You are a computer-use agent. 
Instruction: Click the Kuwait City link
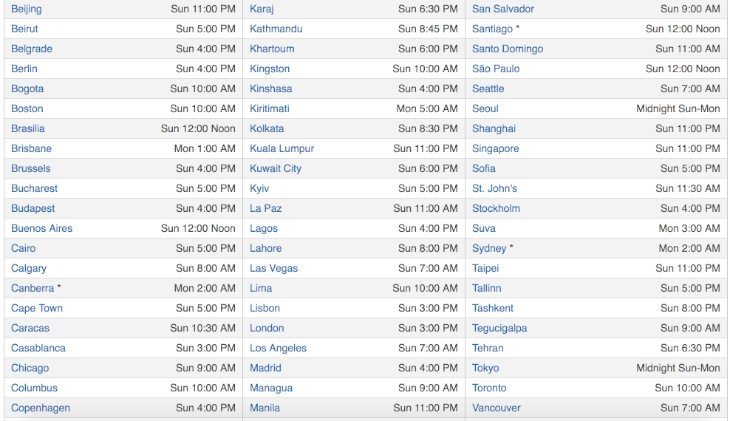pos(275,169)
